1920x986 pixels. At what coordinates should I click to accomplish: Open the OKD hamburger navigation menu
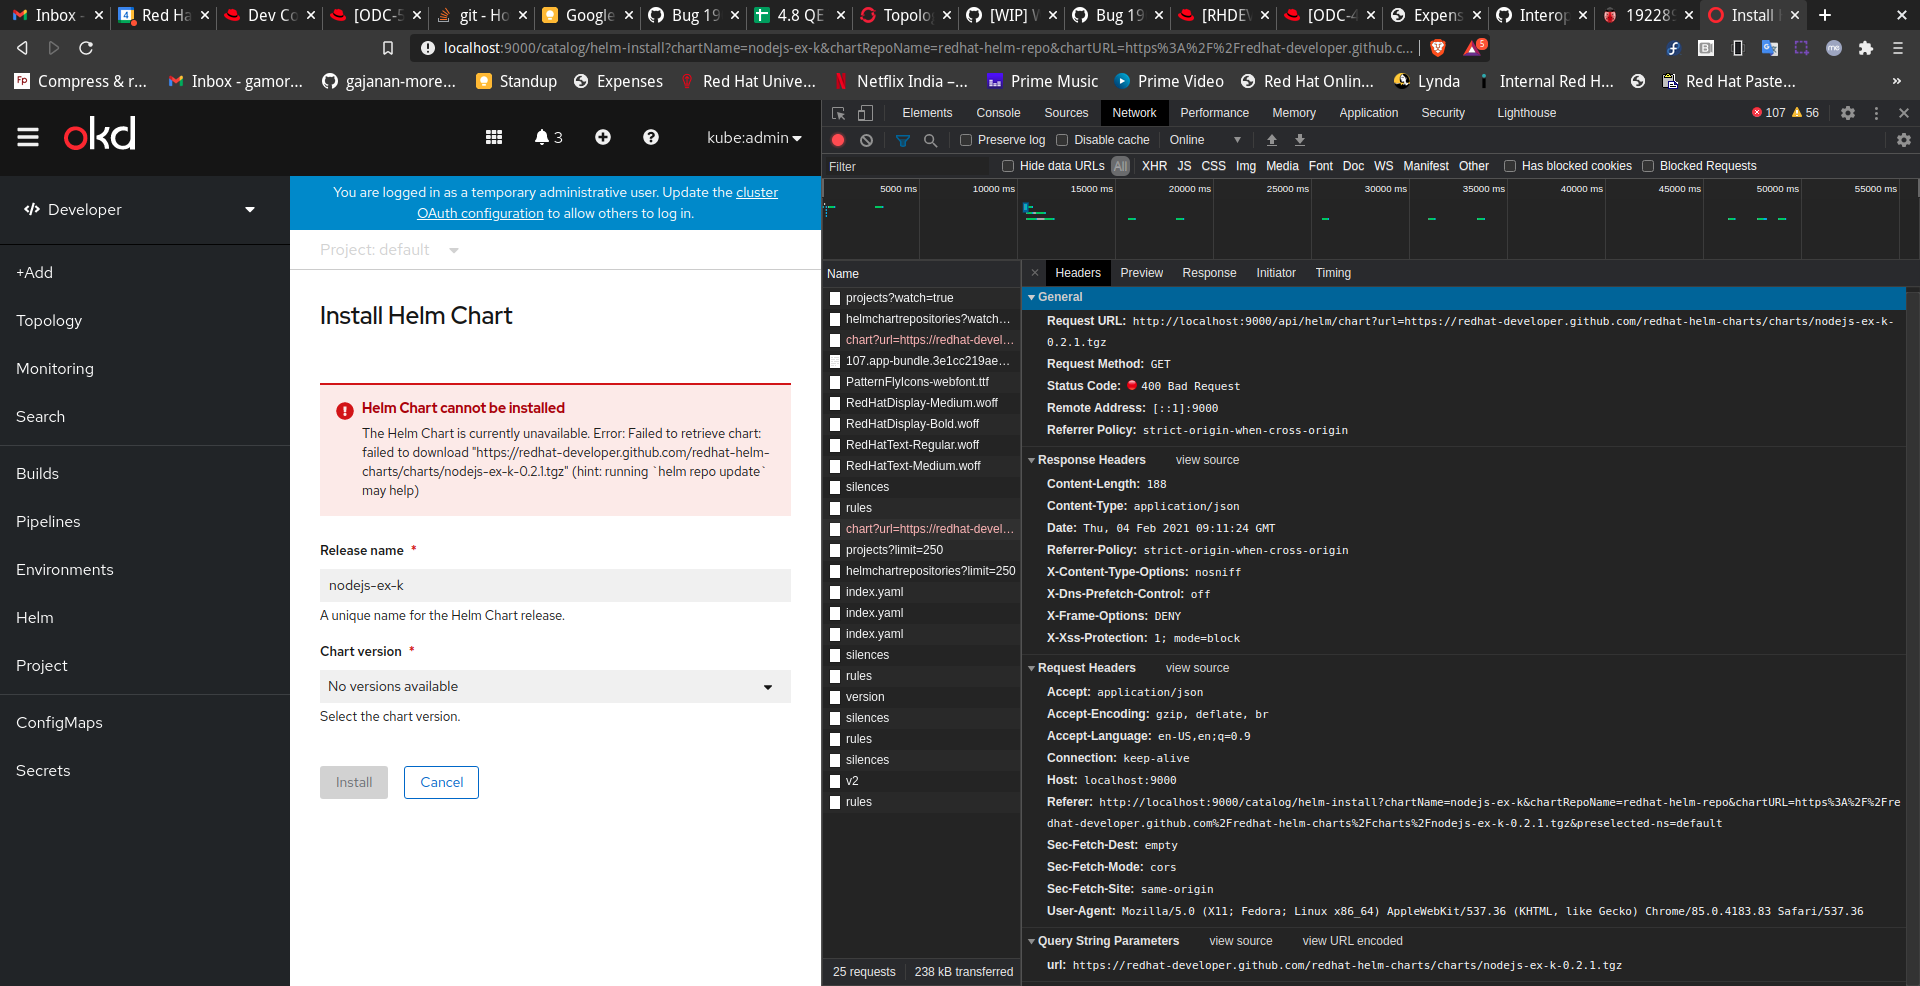tap(28, 137)
